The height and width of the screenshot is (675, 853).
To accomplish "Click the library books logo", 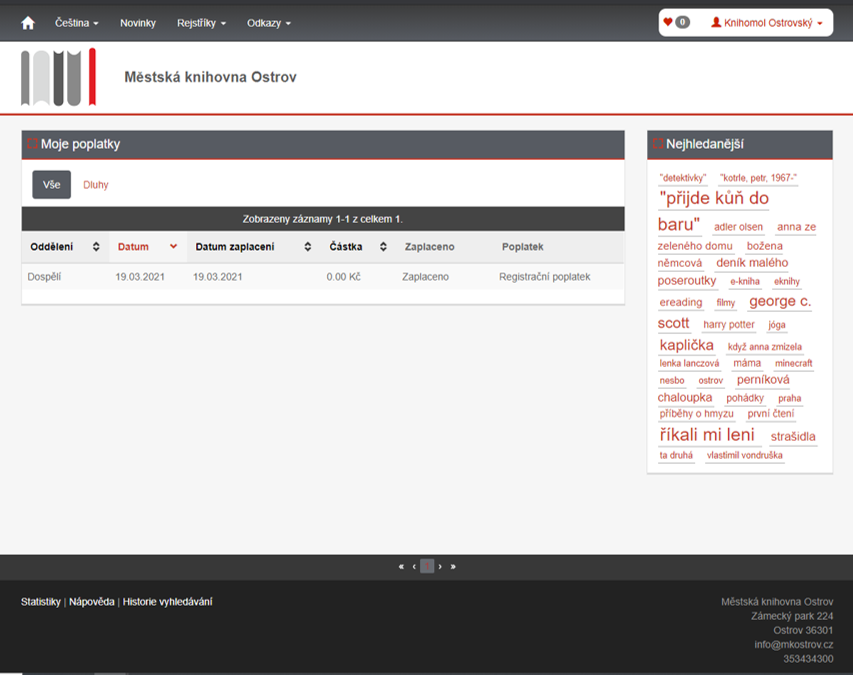I will click(58, 77).
